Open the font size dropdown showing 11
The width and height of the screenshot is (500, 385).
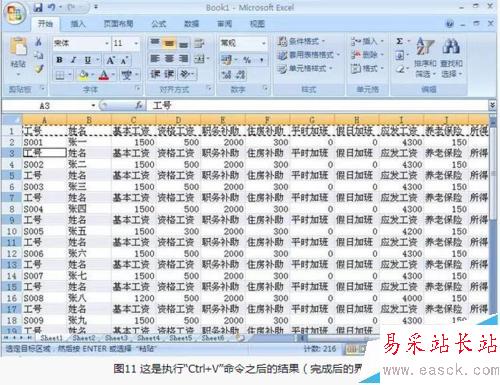tap(136, 43)
